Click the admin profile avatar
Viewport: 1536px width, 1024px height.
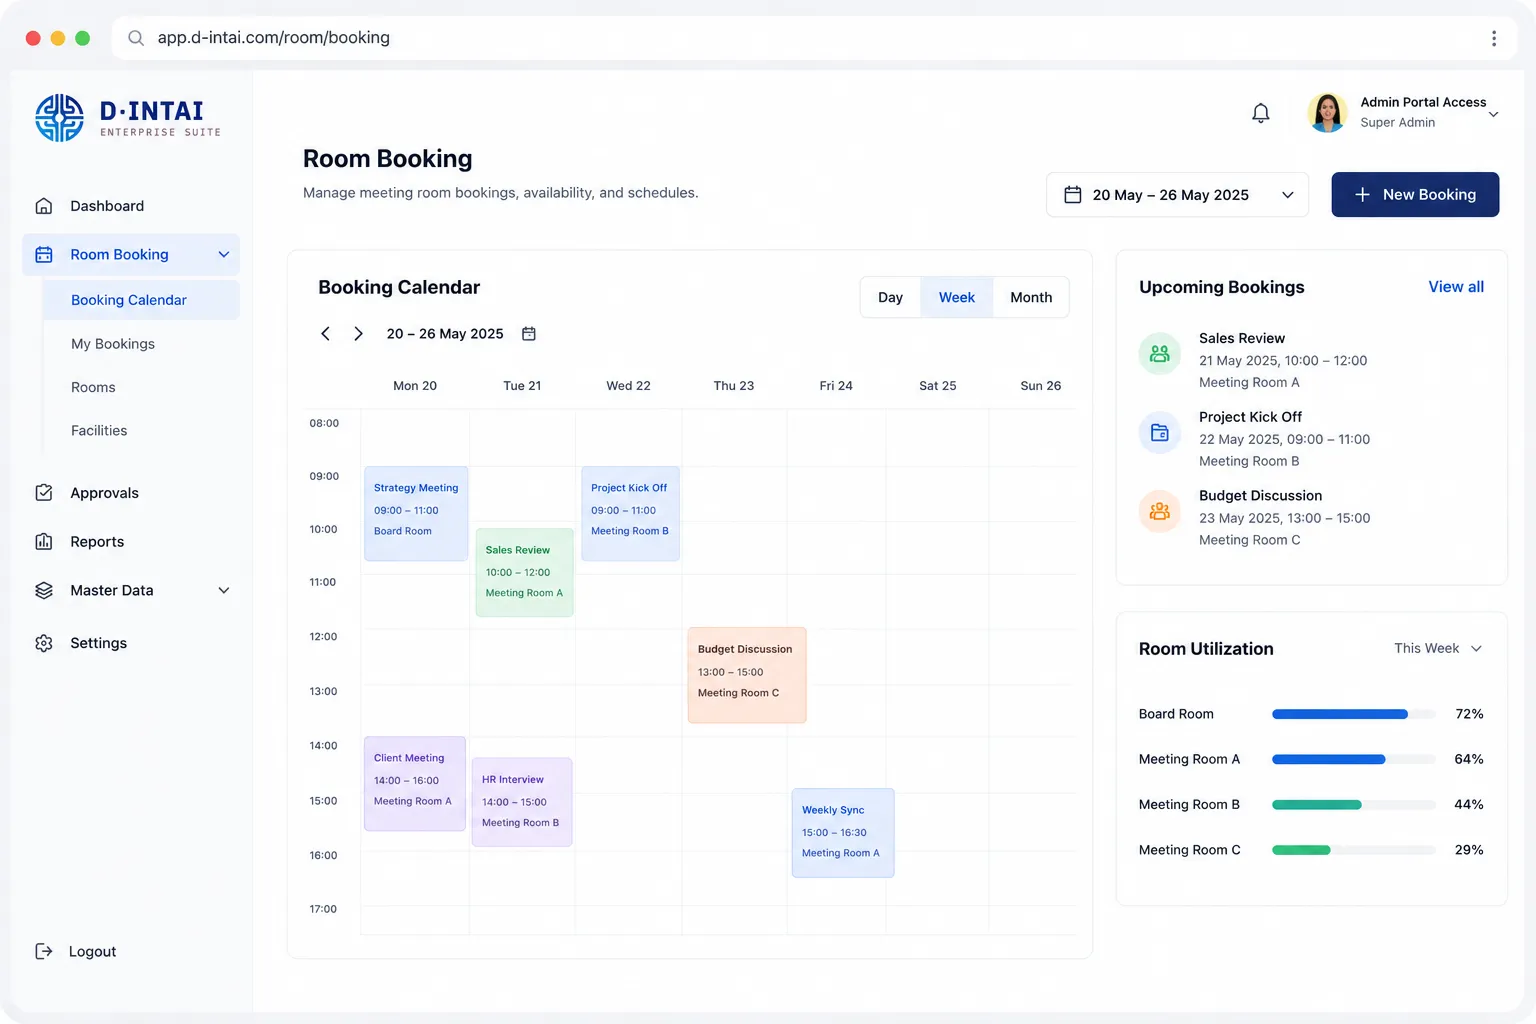tap(1328, 112)
